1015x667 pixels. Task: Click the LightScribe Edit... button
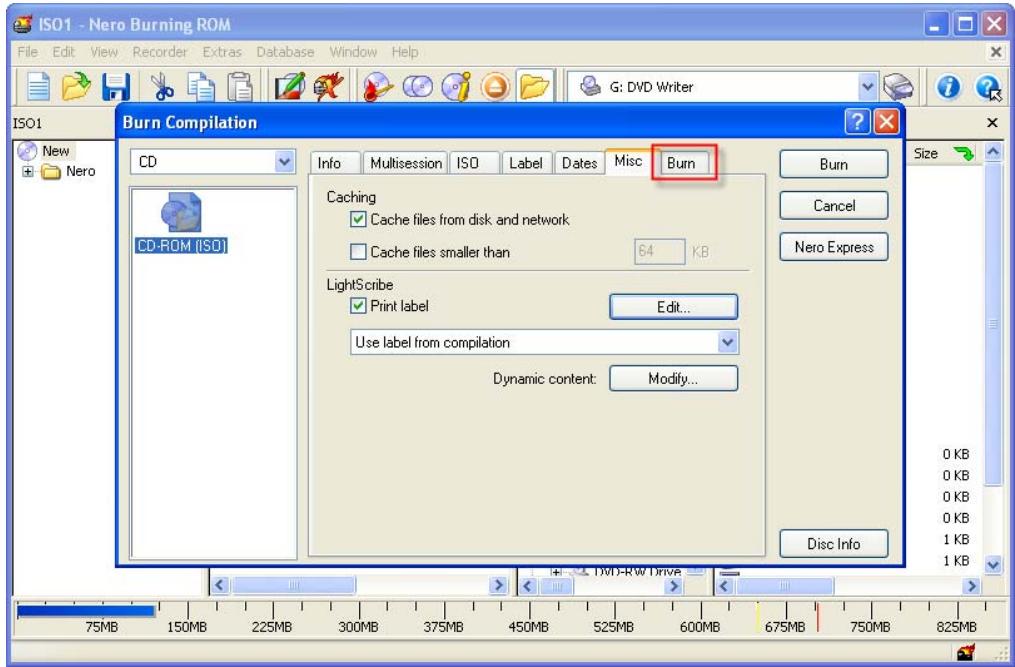coord(673,307)
